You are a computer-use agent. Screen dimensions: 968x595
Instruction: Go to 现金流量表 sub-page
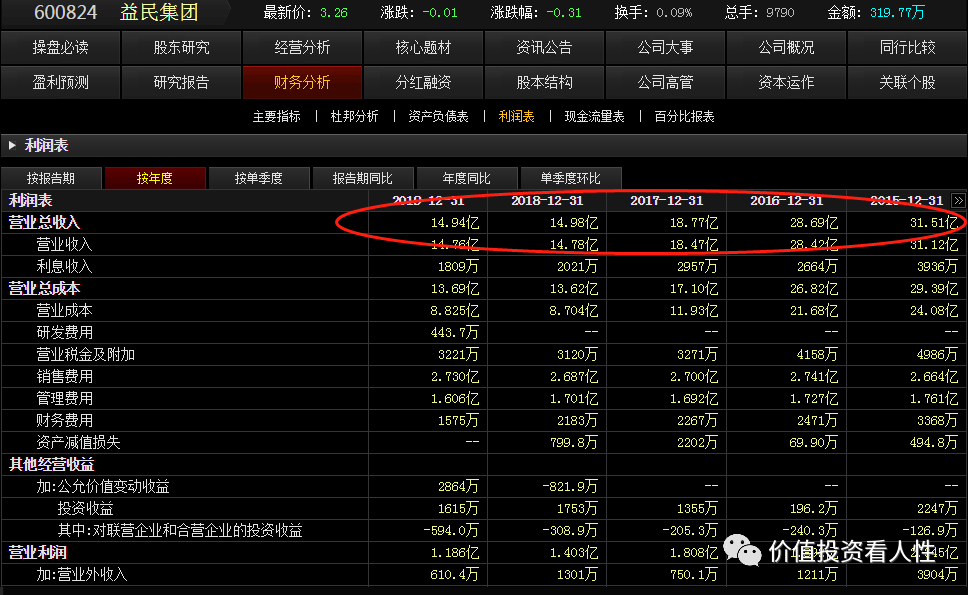(595, 117)
